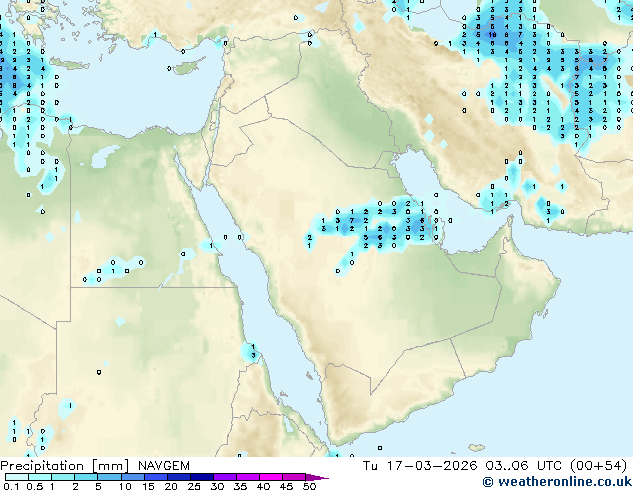Click the 20–25 mm legend swatch
The height and width of the screenshot is (490, 634).
(179, 477)
